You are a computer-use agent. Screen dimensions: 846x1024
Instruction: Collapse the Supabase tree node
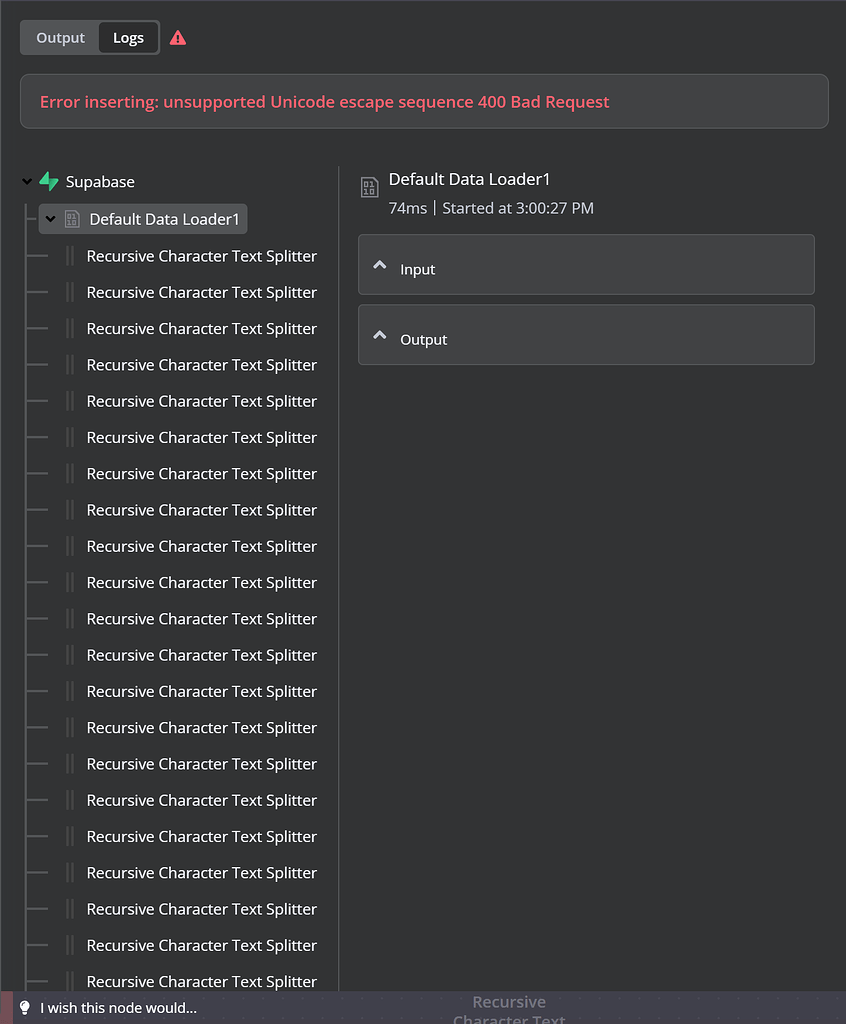click(26, 181)
